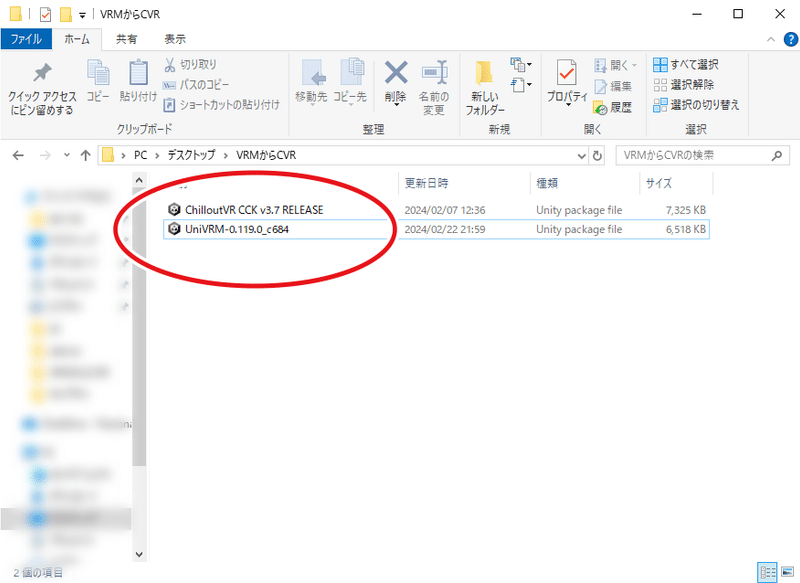This screenshot has width=800, height=583.
Task: Click the title bar new folder icon
Action: tap(66, 14)
